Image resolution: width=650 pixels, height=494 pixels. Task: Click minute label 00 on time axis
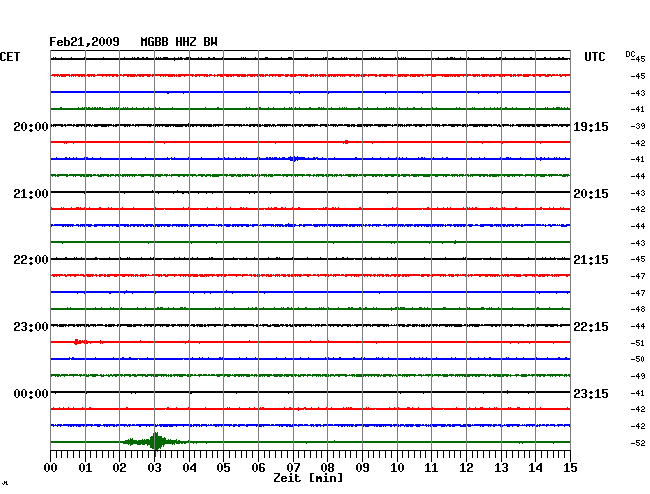point(51,467)
